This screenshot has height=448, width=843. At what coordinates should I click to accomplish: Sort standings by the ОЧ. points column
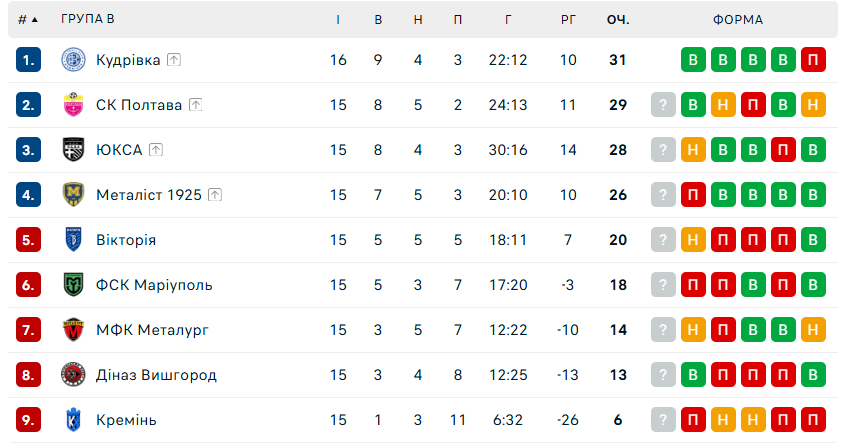click(x=617, y=19)
